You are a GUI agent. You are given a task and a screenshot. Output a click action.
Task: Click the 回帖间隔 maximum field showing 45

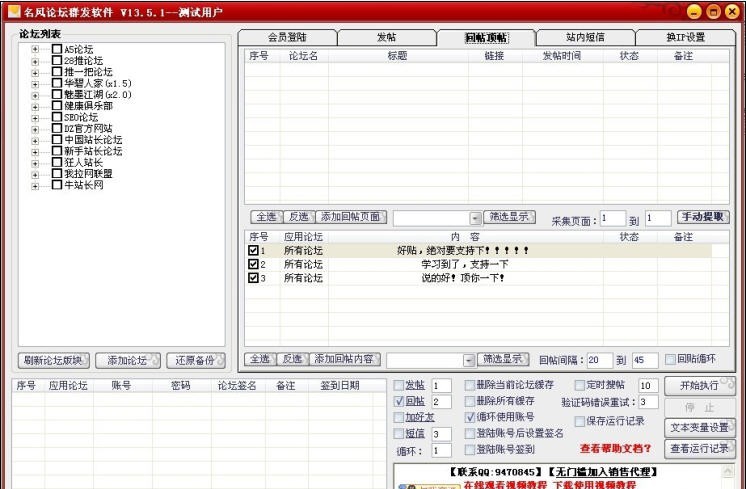click(x=645, y=360)
